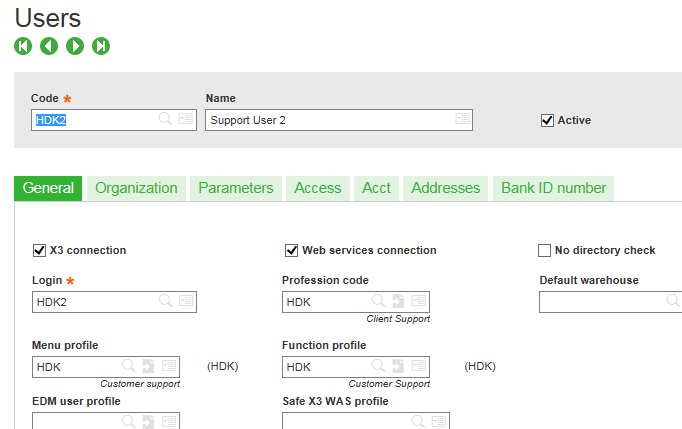Viewport: 682px width, 429px height.
Task: Open selection list for Function profile
Action: point(418,367)
